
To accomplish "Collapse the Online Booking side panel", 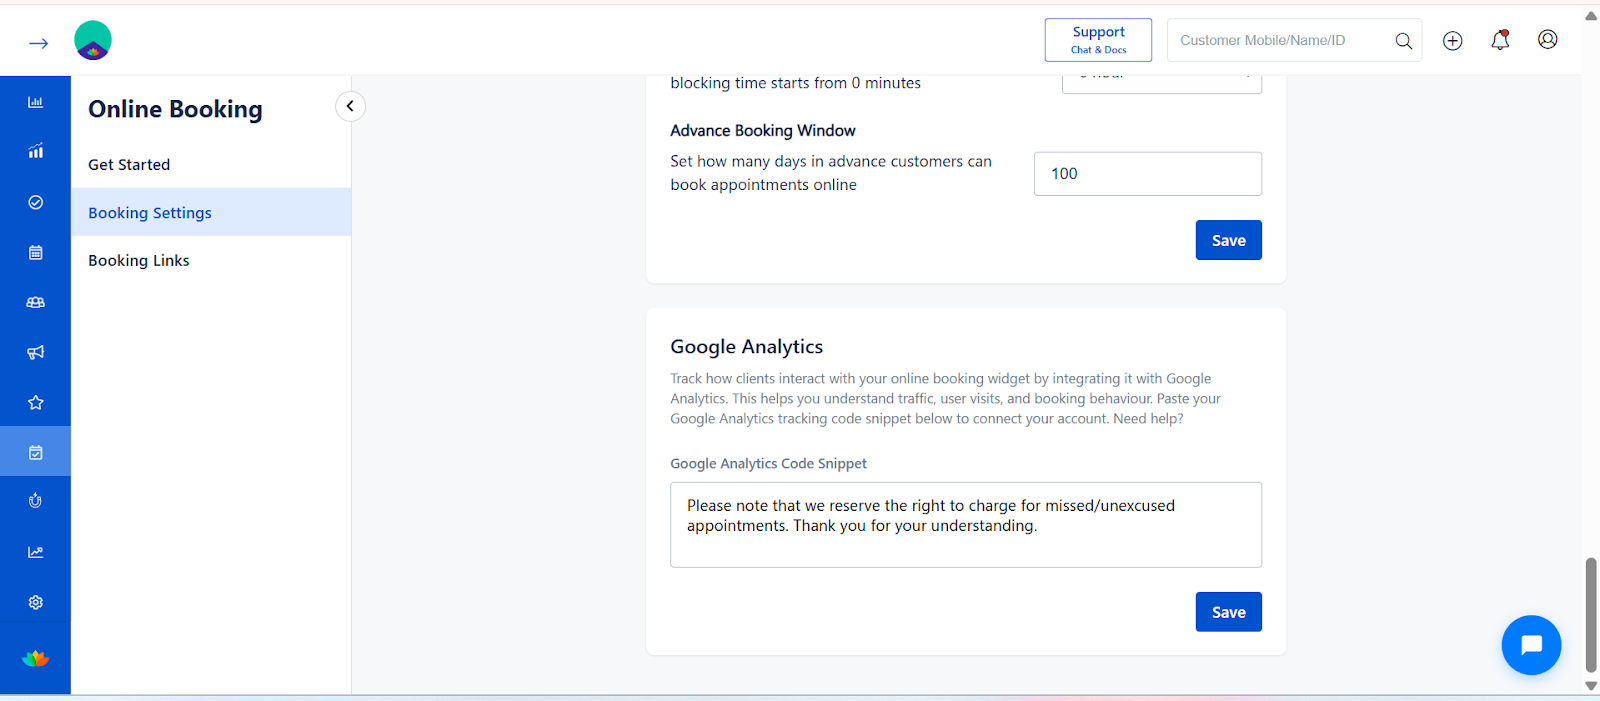I will point(350,106).
